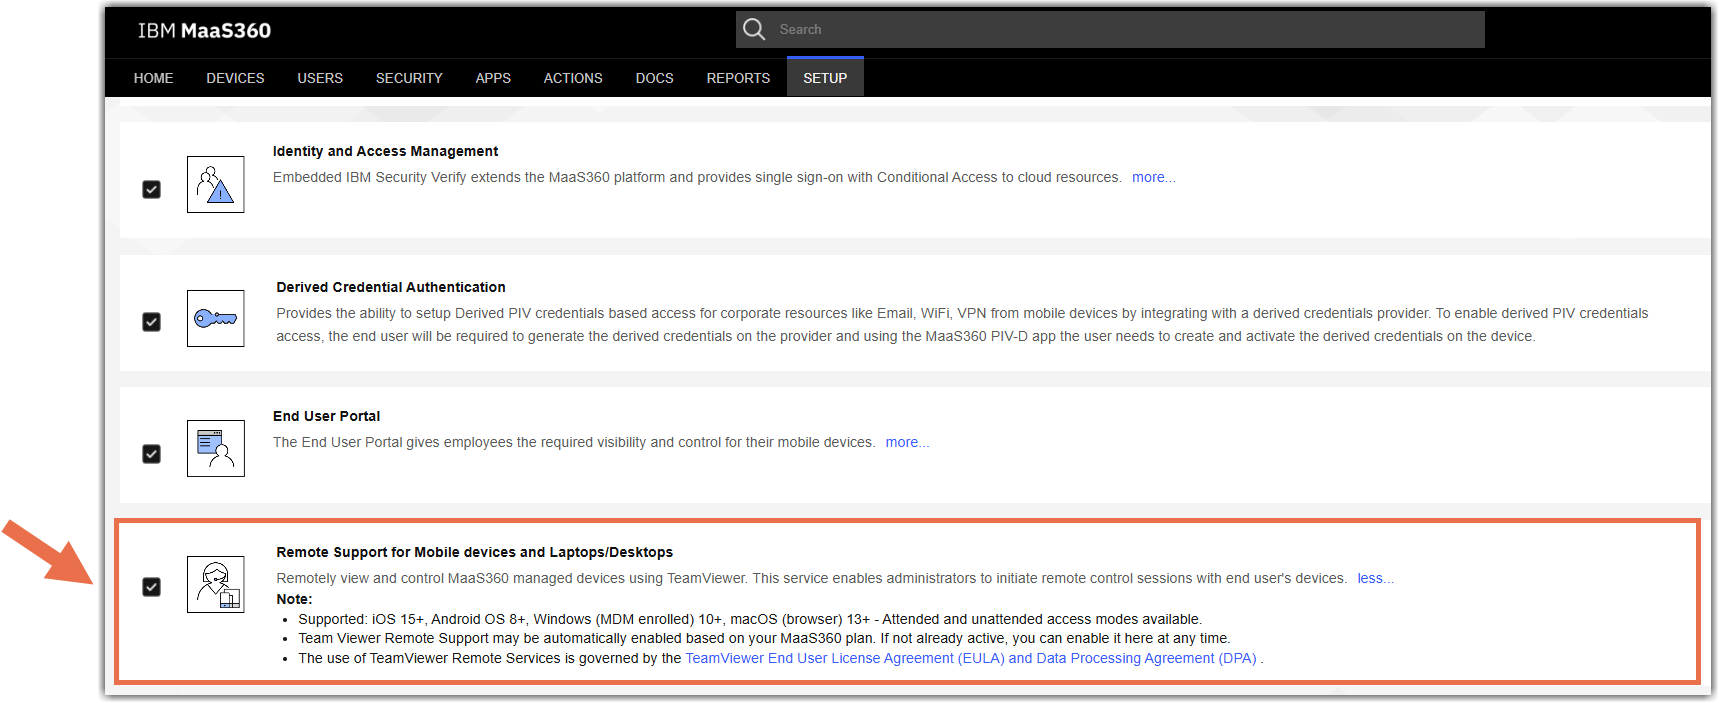Viewport: 1719px width, 703px height.
Task: Open the DEVICES menu
Action: pyautogui.click(x=235, y=78)
